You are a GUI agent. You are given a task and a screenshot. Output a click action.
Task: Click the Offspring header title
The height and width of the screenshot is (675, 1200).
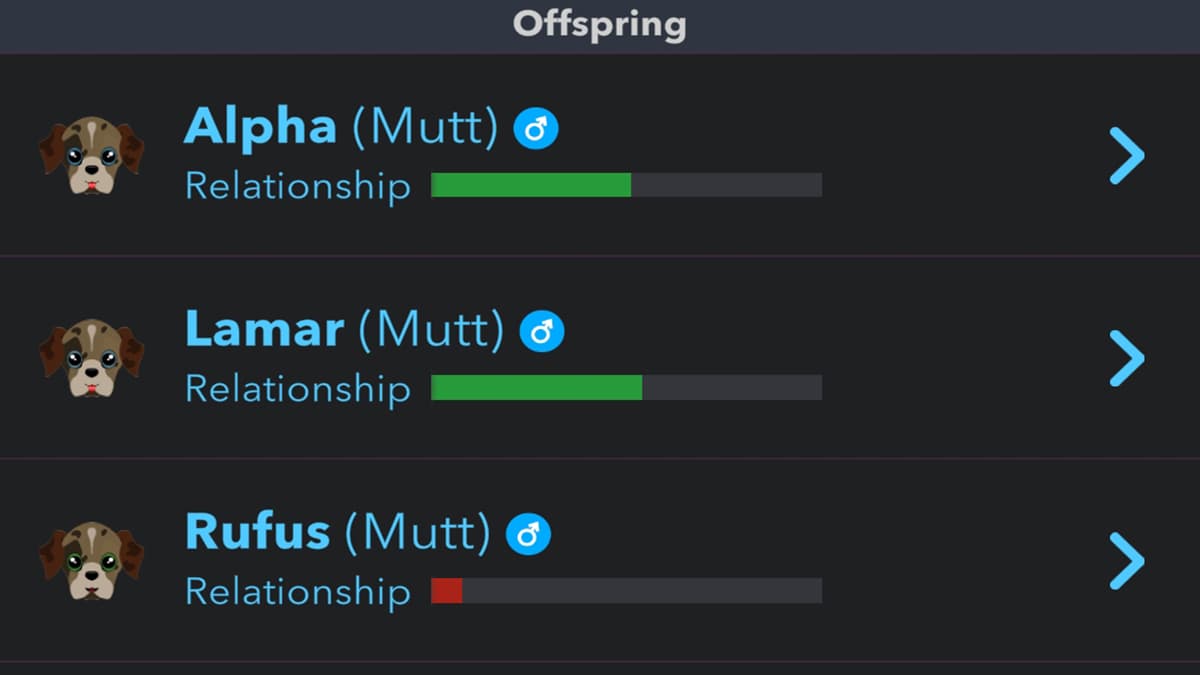click(600, 24)
